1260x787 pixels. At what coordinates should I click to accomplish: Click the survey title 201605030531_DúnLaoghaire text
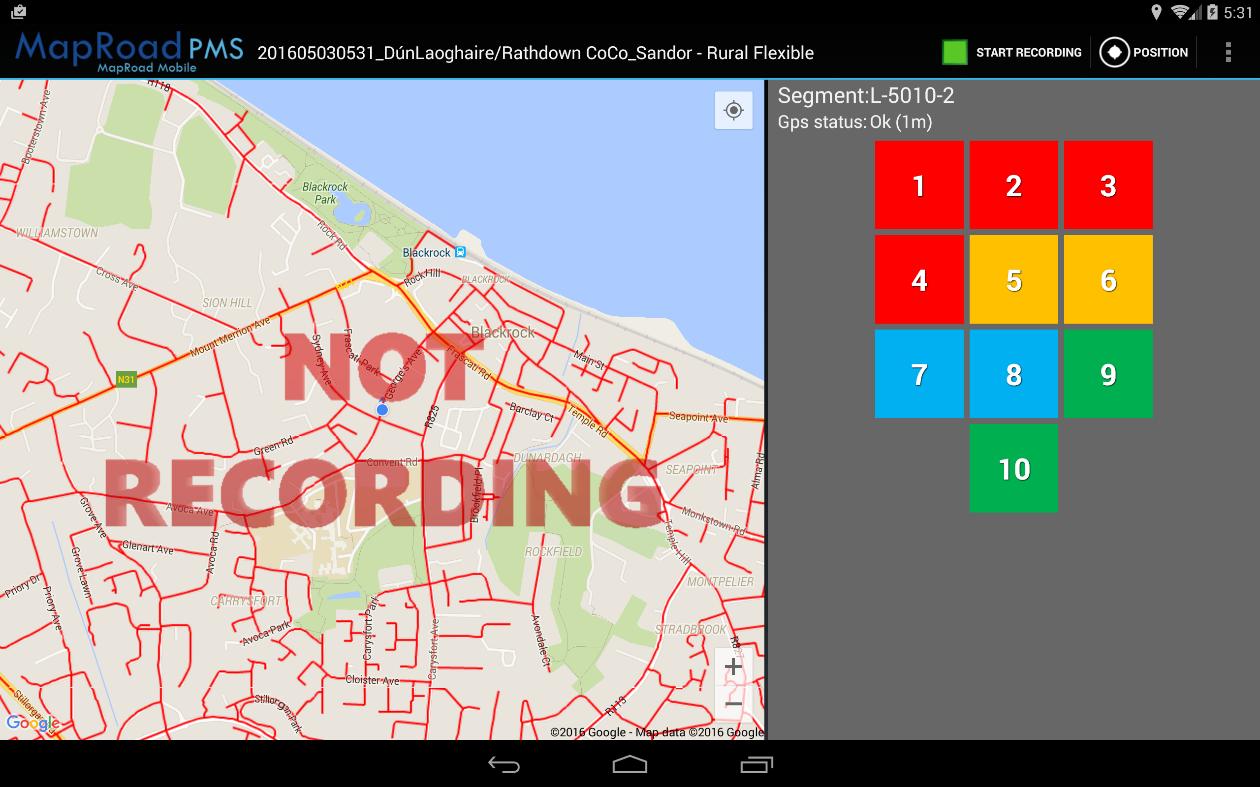point(536,53)
